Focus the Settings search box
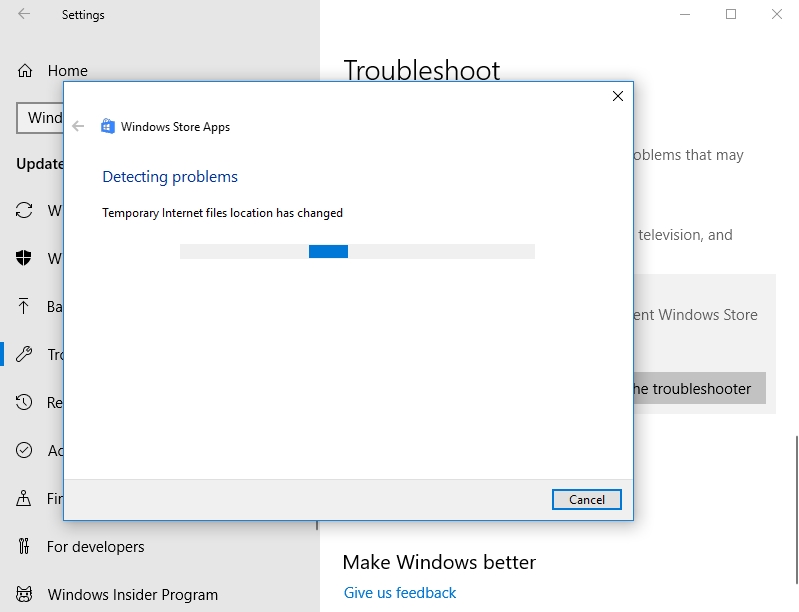Viewport: 799px width, 612px height. pyautogui.click(x=40, y=118)
